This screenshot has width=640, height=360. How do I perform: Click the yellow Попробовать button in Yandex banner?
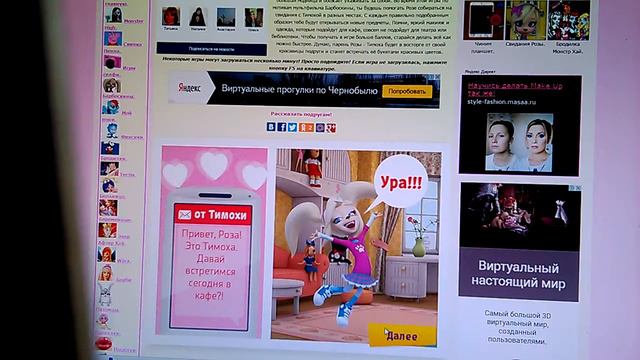point(407,91)
